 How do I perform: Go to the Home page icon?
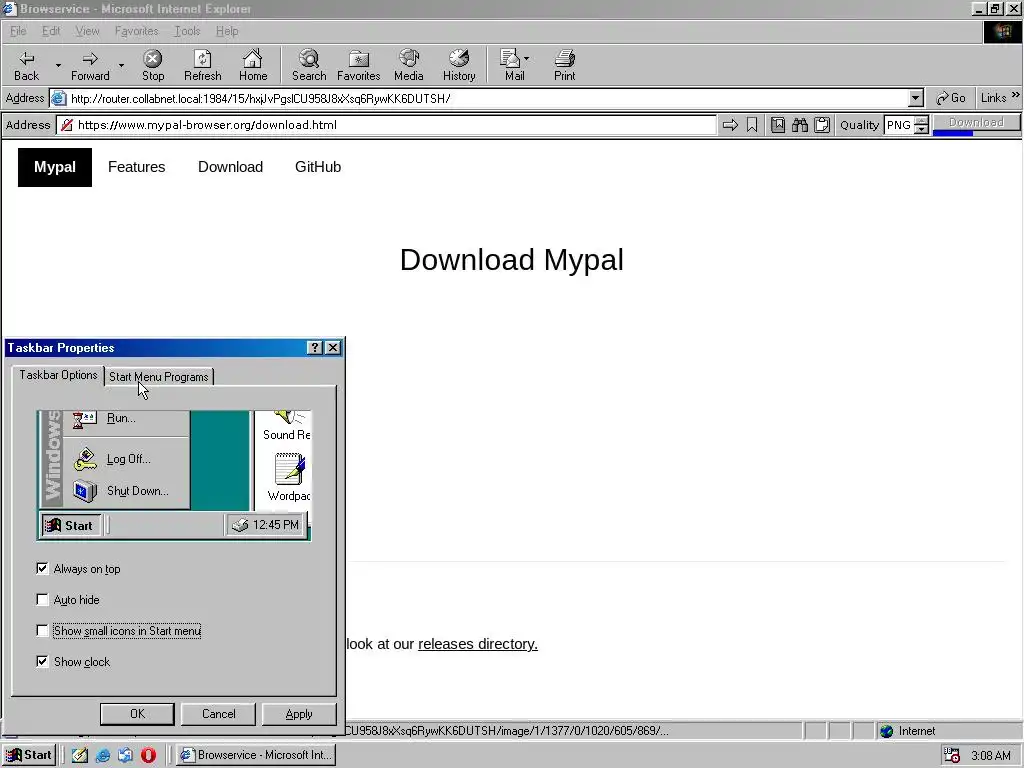pyautogui.click(x=253, y=59)
